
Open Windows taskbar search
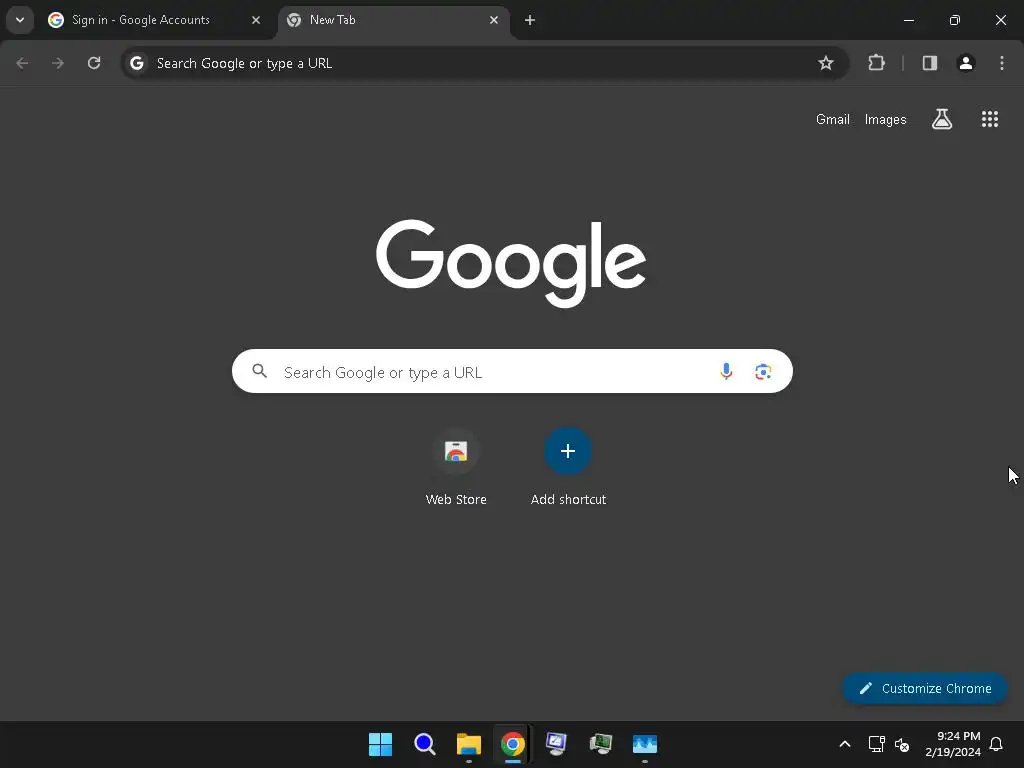(424, 744)
